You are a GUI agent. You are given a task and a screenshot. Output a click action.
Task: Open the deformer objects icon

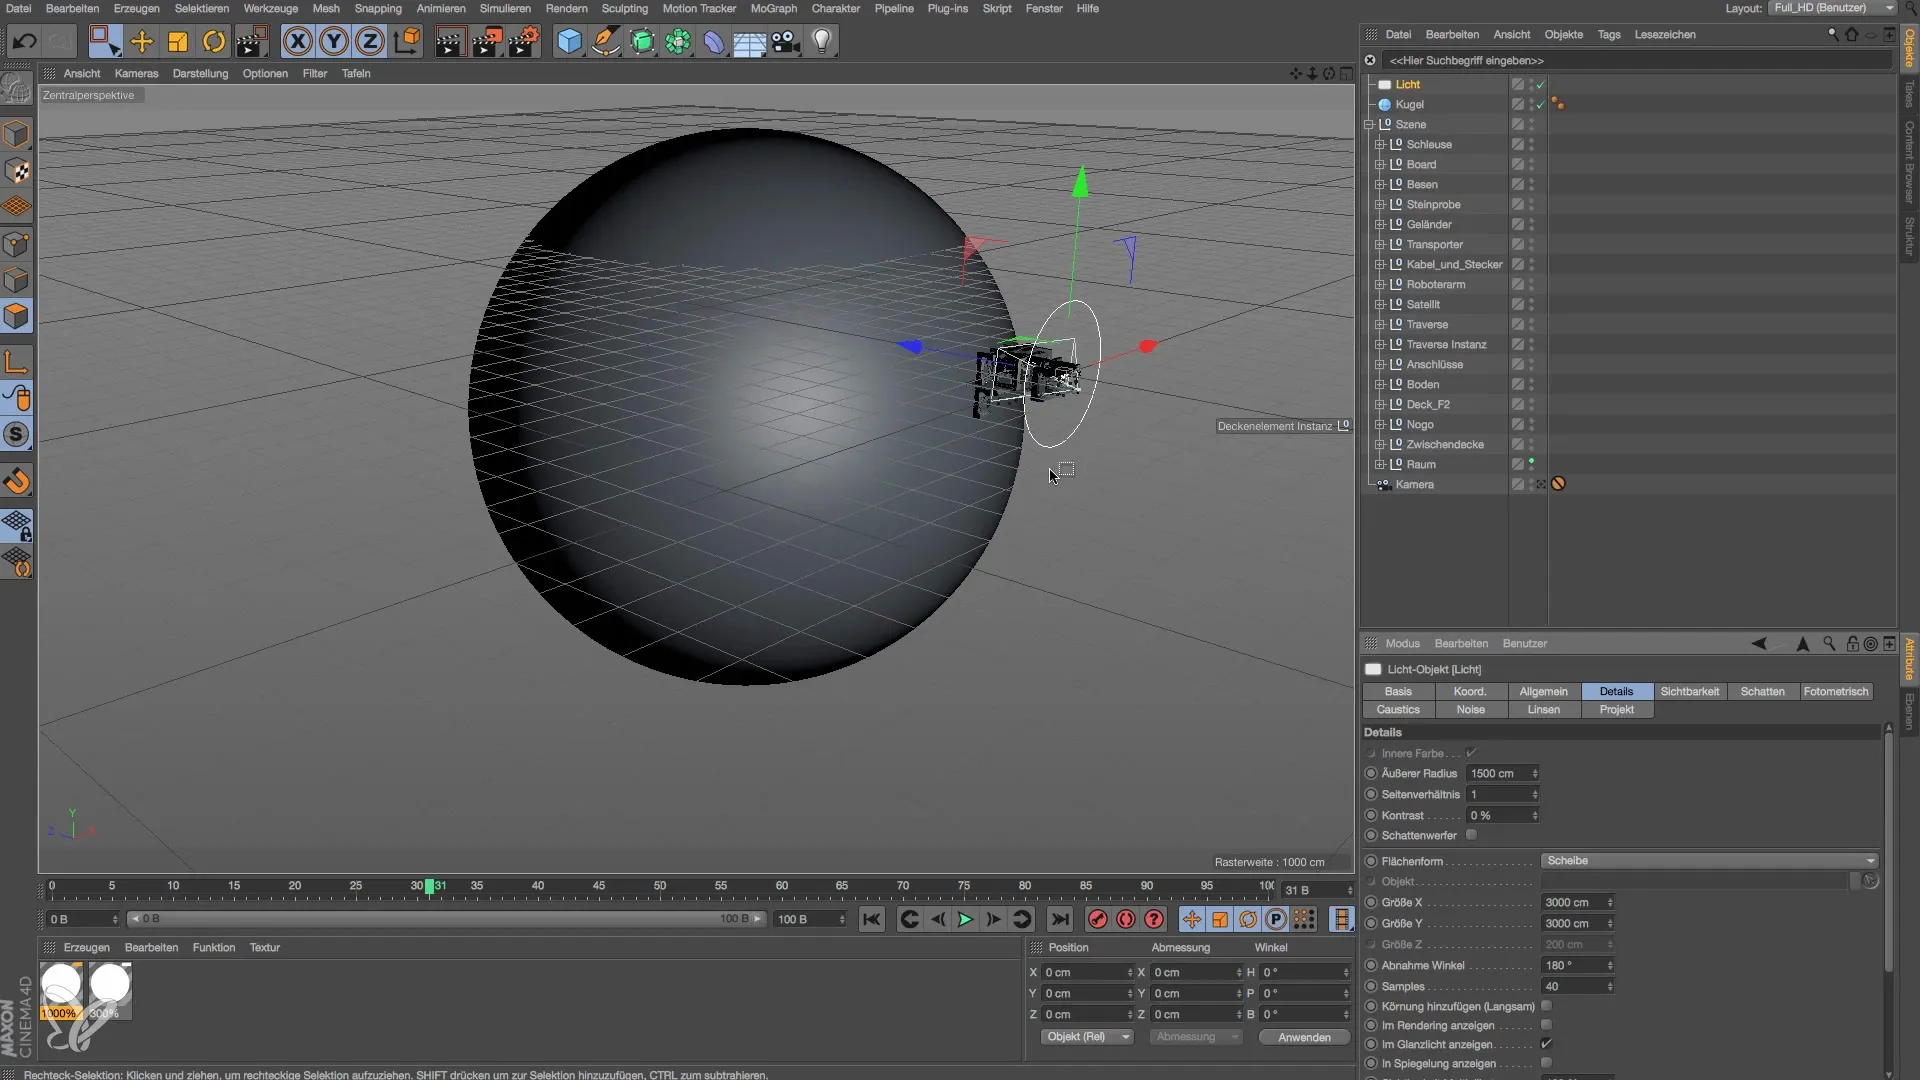point(713,41)
